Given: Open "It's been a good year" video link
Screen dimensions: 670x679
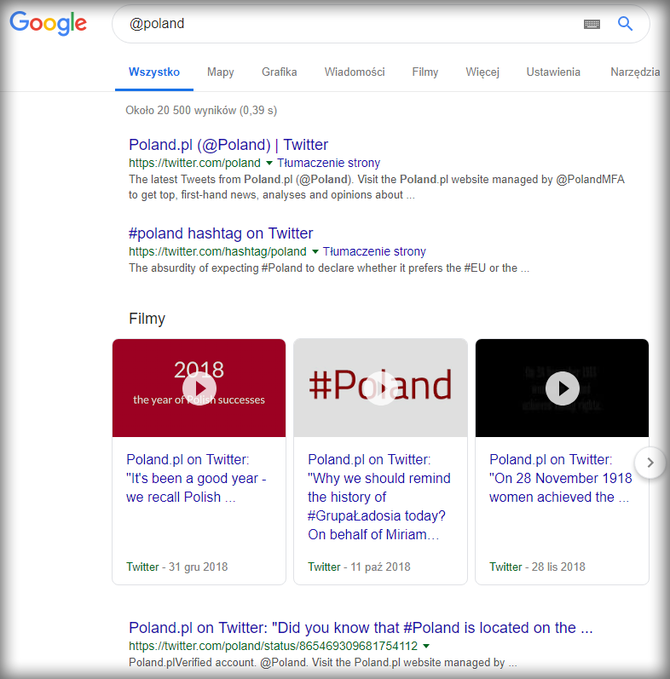Looking at the screenshot, I should 196,478.
